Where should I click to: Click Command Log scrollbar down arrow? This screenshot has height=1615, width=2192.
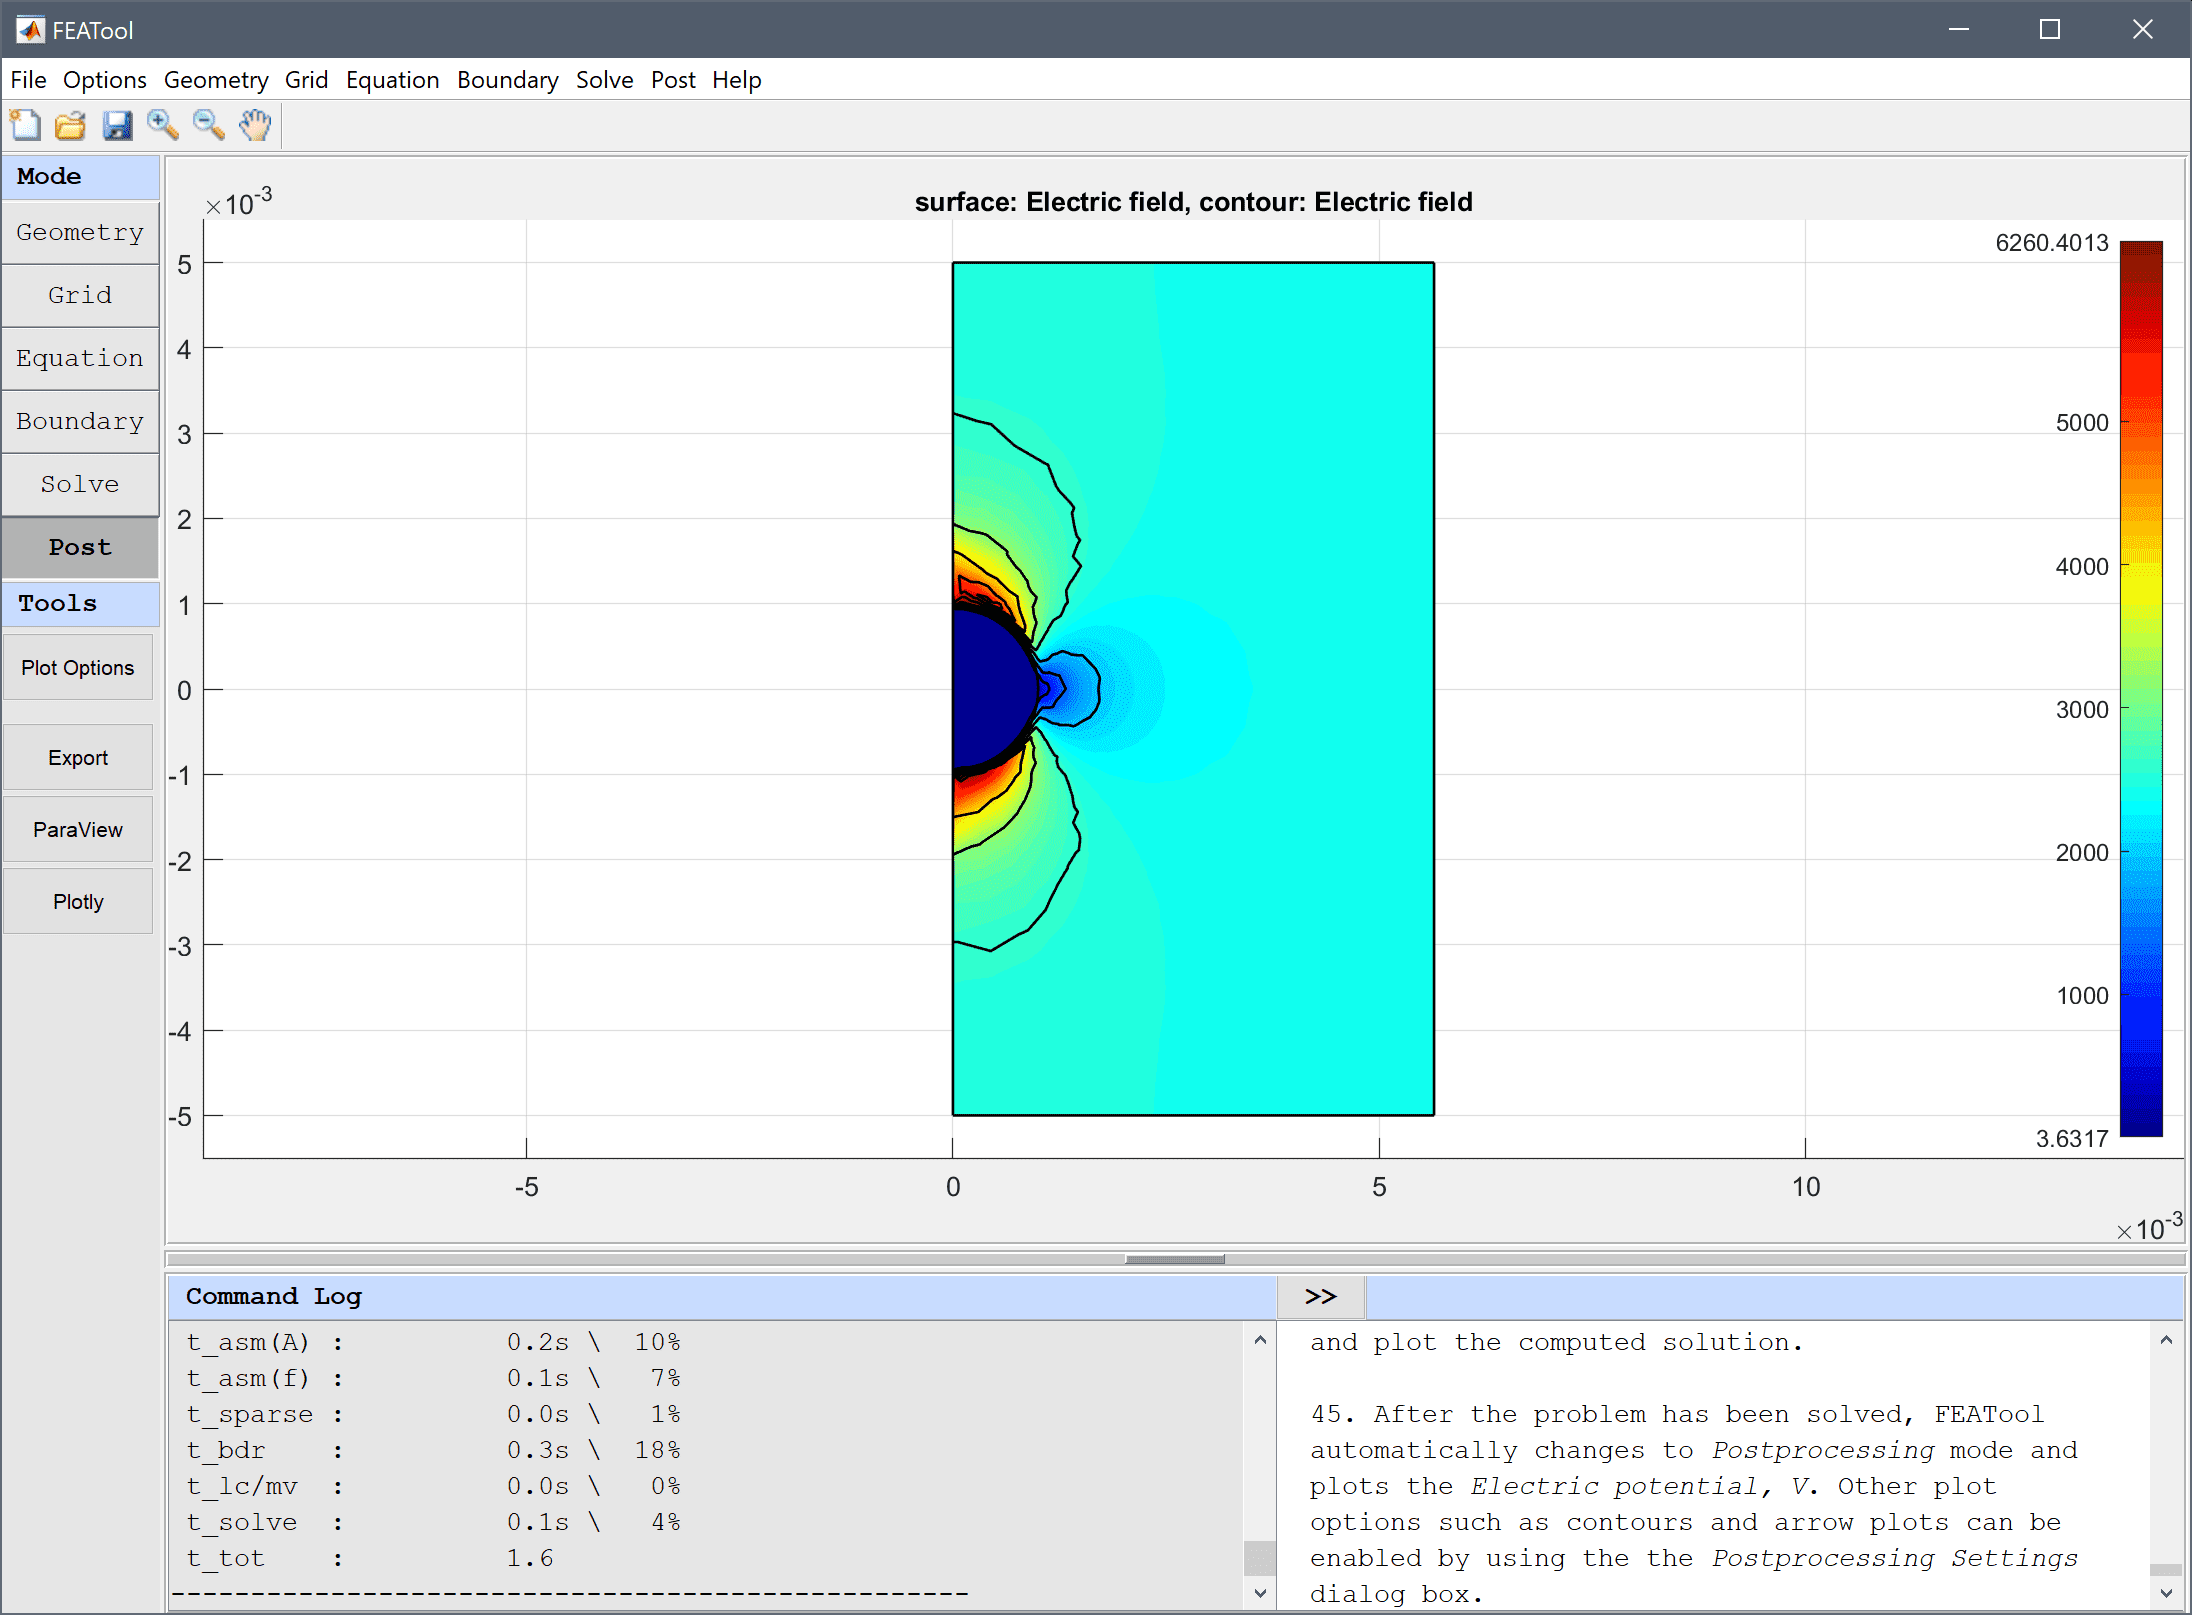click(1260, 1593)
